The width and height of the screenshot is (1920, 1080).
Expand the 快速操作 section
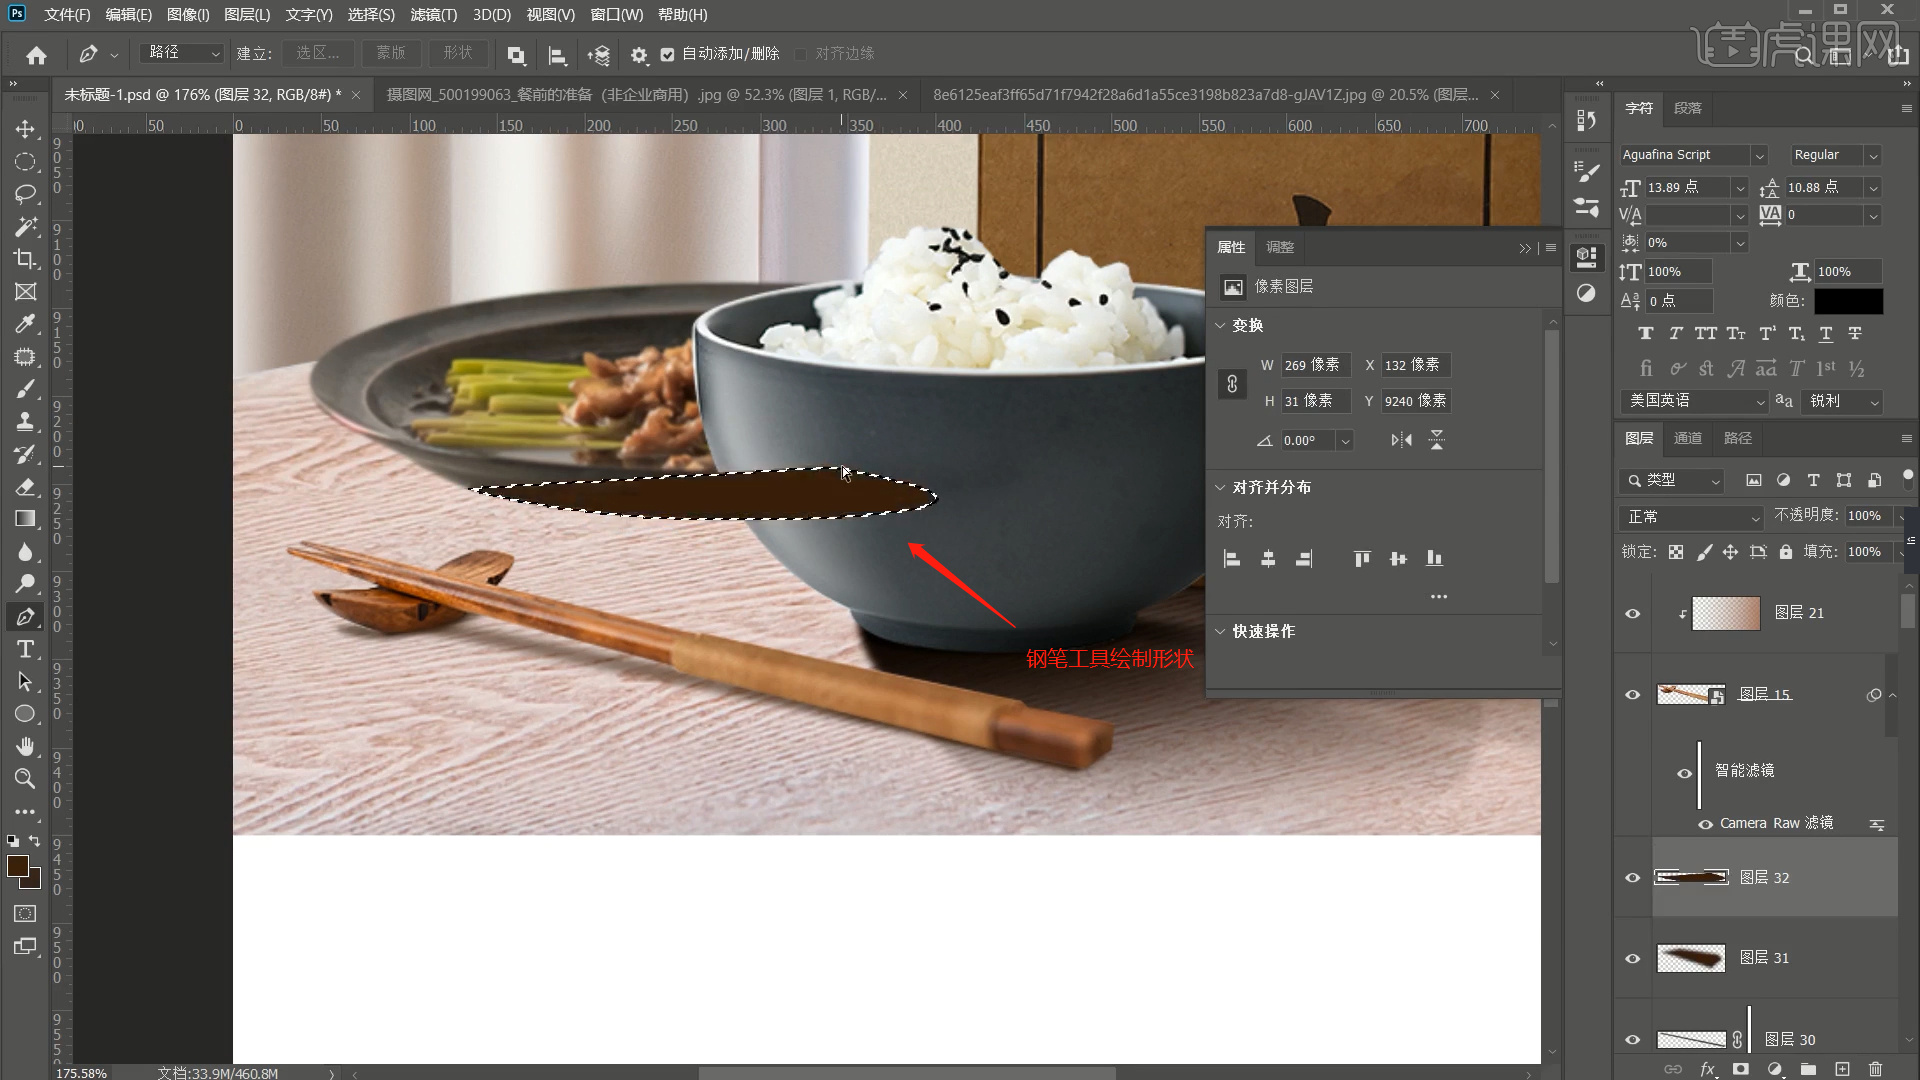pyautogui.click(x=1220, y=630)
